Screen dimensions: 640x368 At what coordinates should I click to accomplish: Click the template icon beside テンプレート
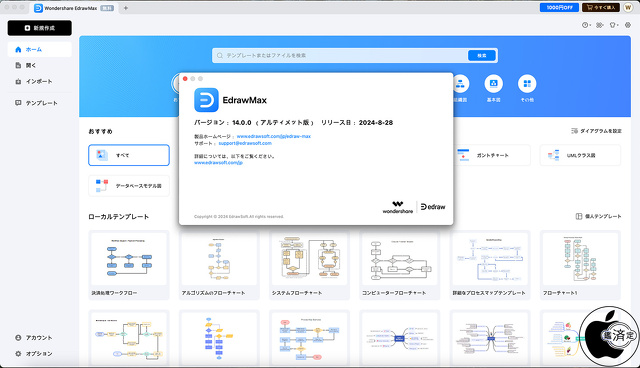18,103
